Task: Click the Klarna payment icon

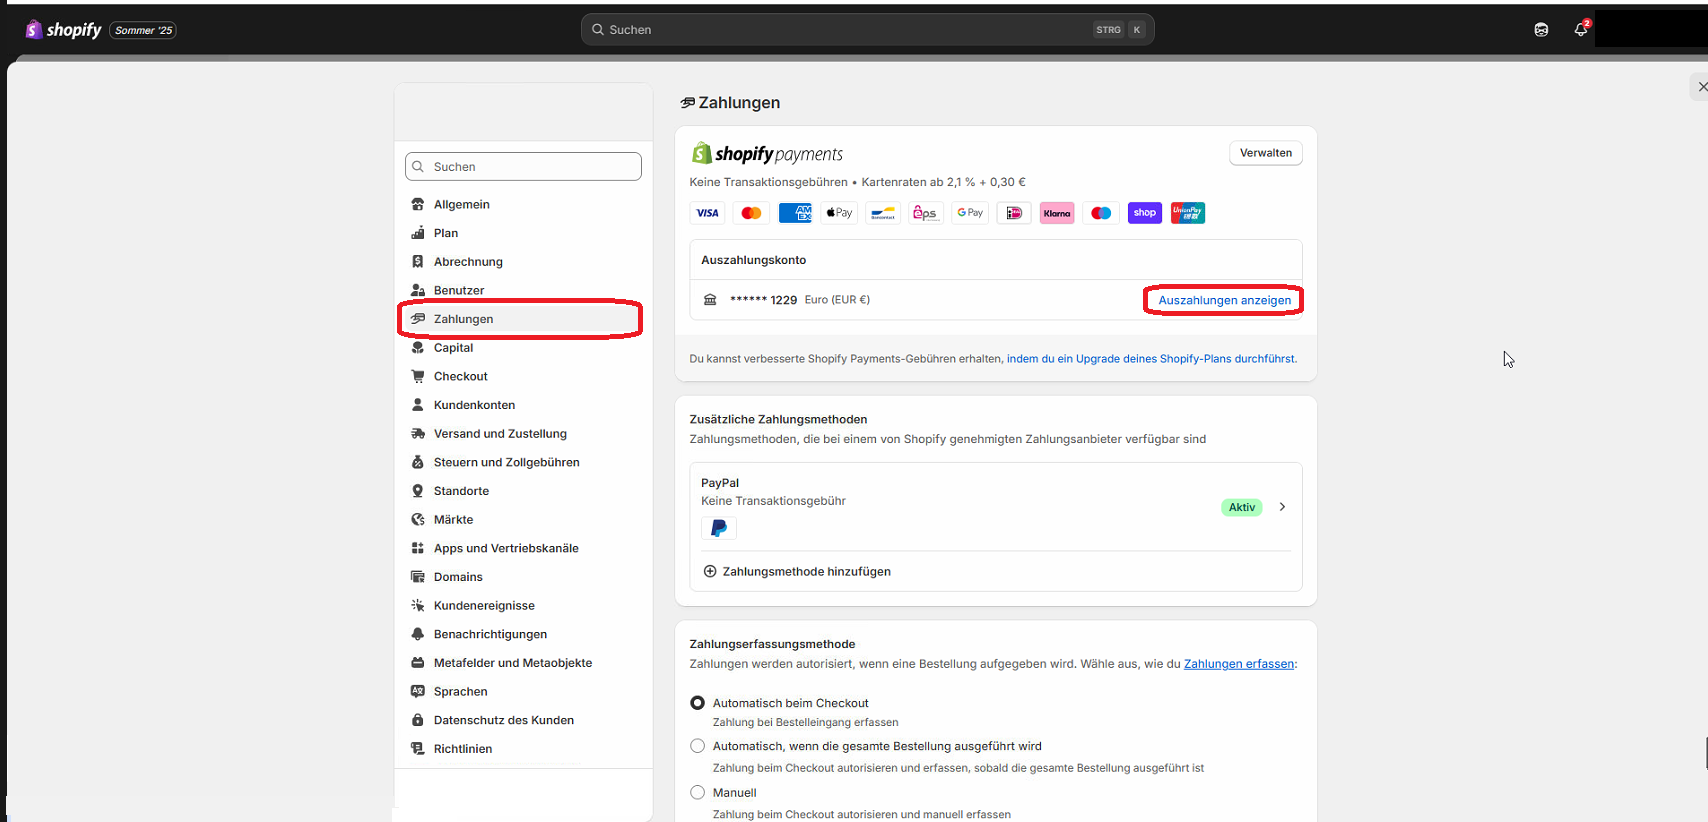Action: point(1057,213)
